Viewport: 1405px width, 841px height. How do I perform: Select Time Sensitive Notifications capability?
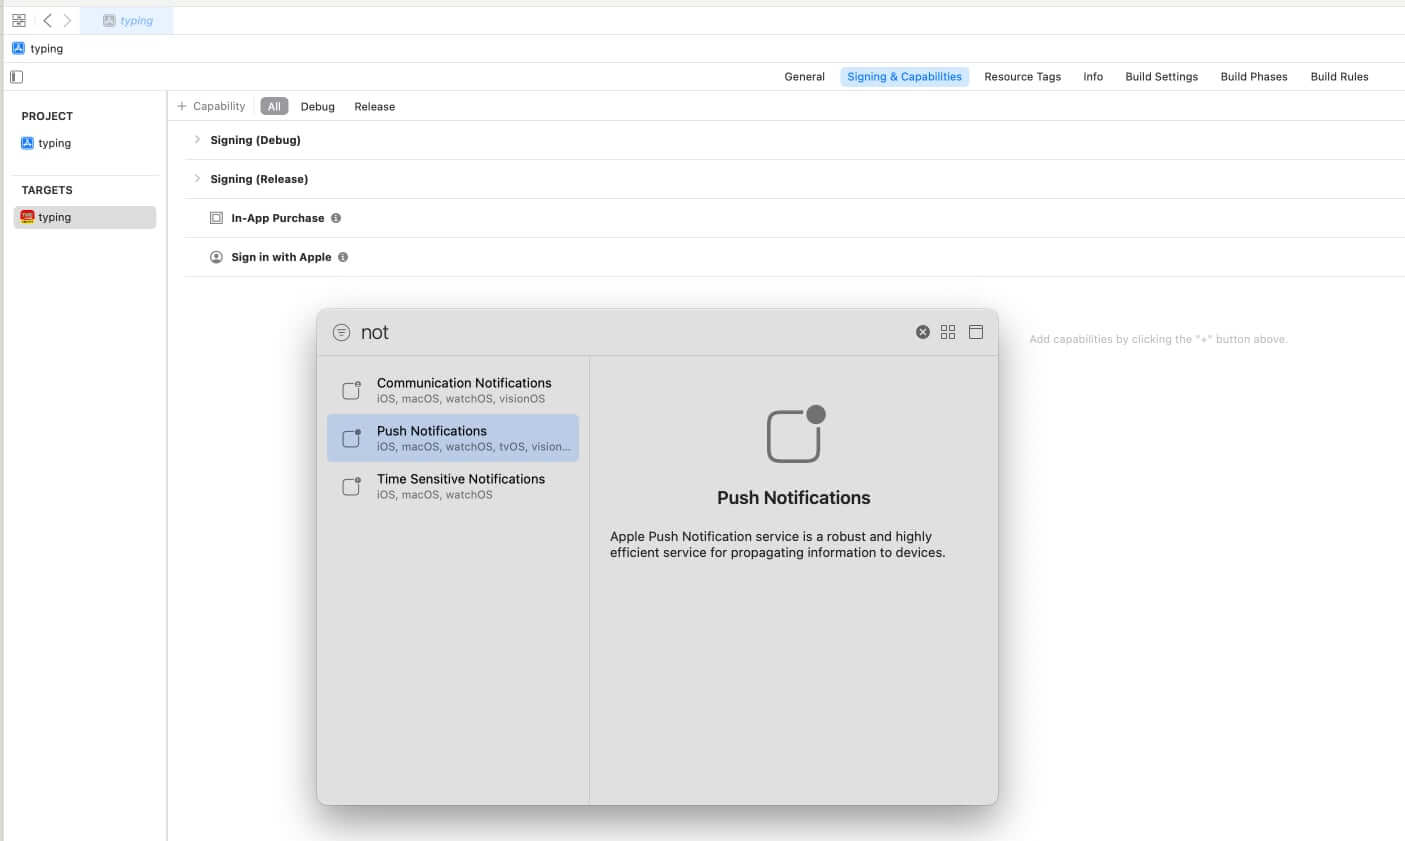(x=453, y=486)
